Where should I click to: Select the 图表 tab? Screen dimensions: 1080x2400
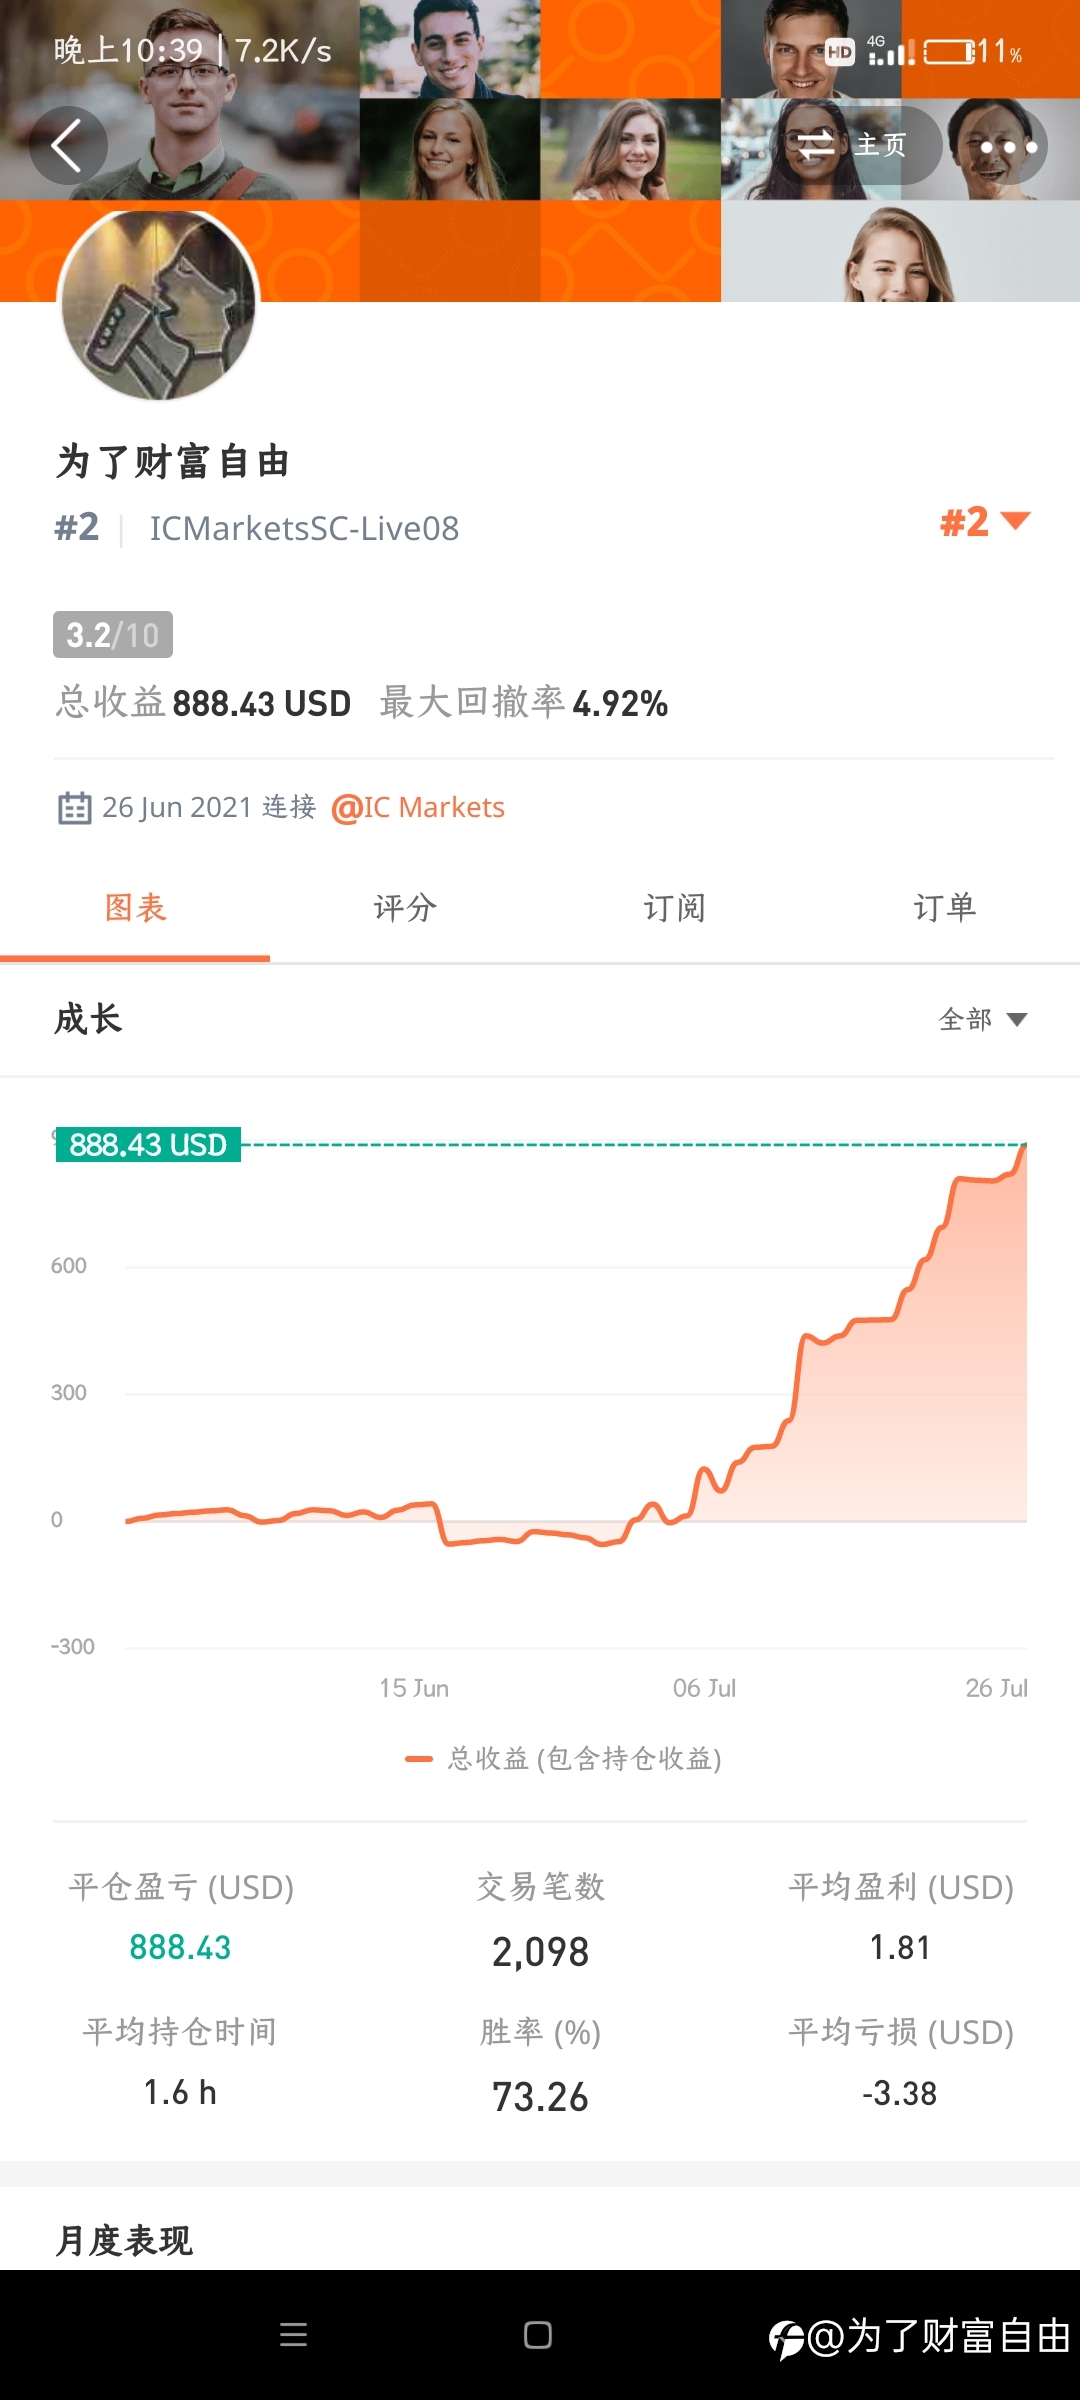(x=135, y=909)
